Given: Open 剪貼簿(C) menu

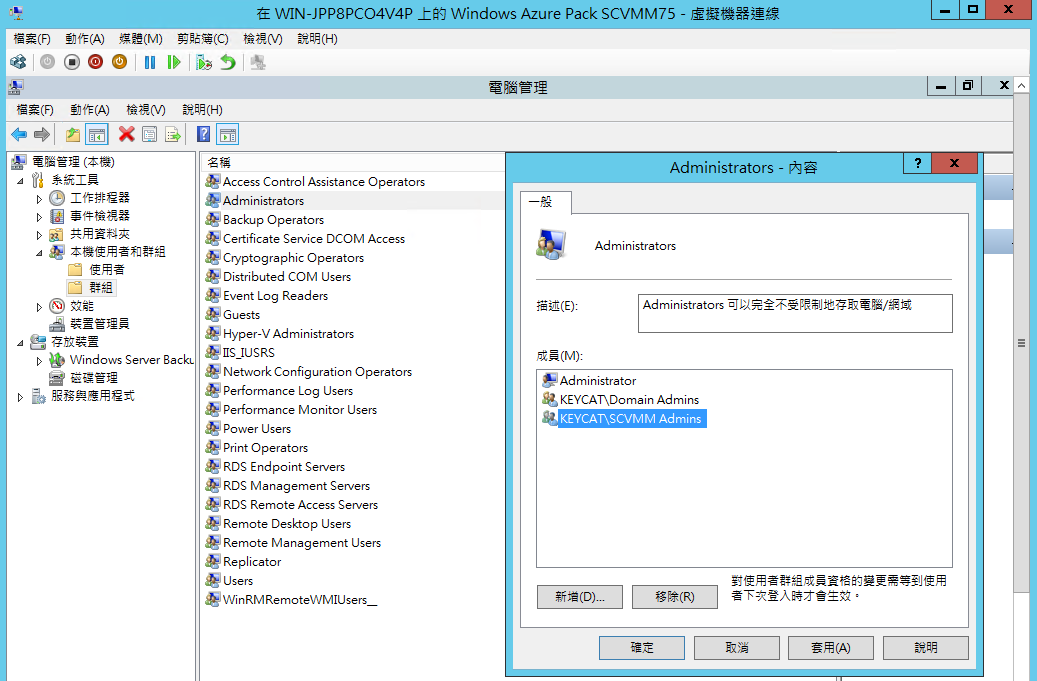Looking at the screenshot, I should (203, 39).
